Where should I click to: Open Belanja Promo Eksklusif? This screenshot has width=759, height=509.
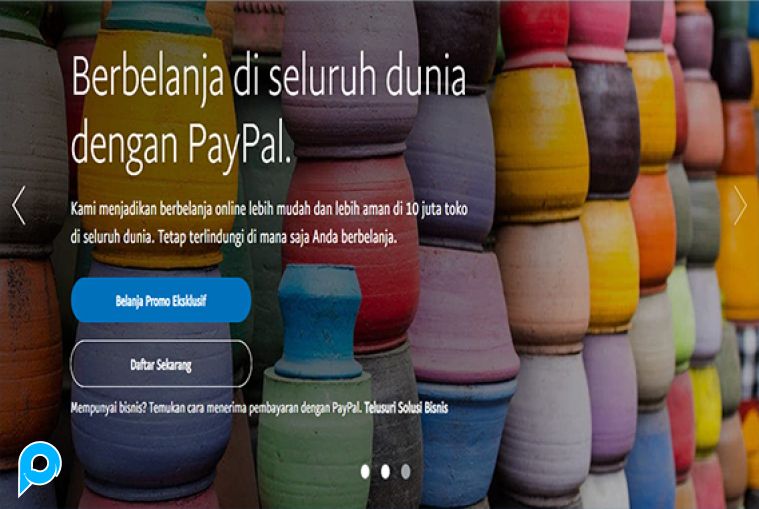[161, 300]
